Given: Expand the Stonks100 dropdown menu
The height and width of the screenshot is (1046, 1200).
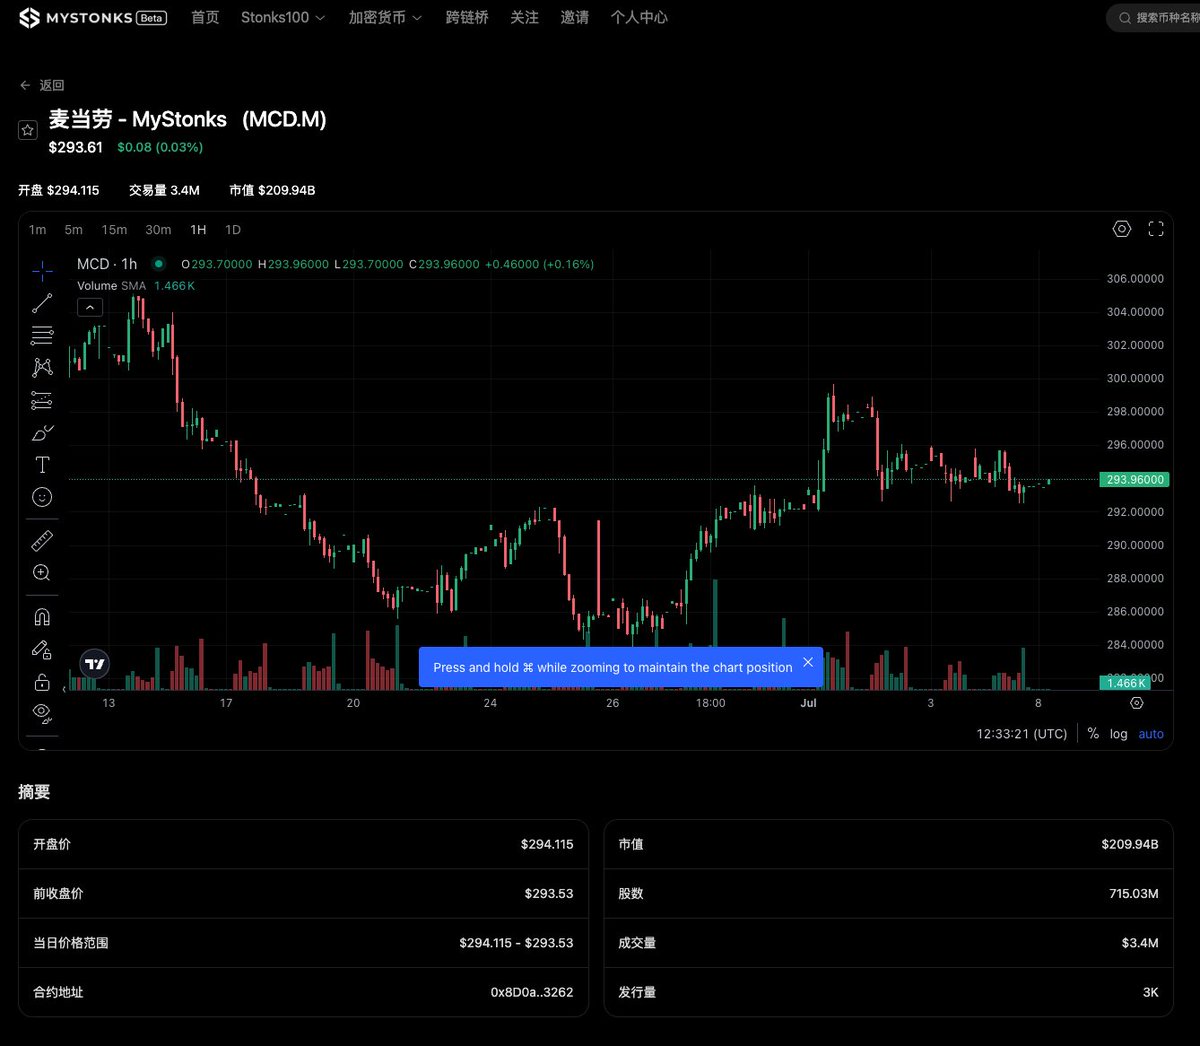Looking at the screenshot, I should coord(283,18).
